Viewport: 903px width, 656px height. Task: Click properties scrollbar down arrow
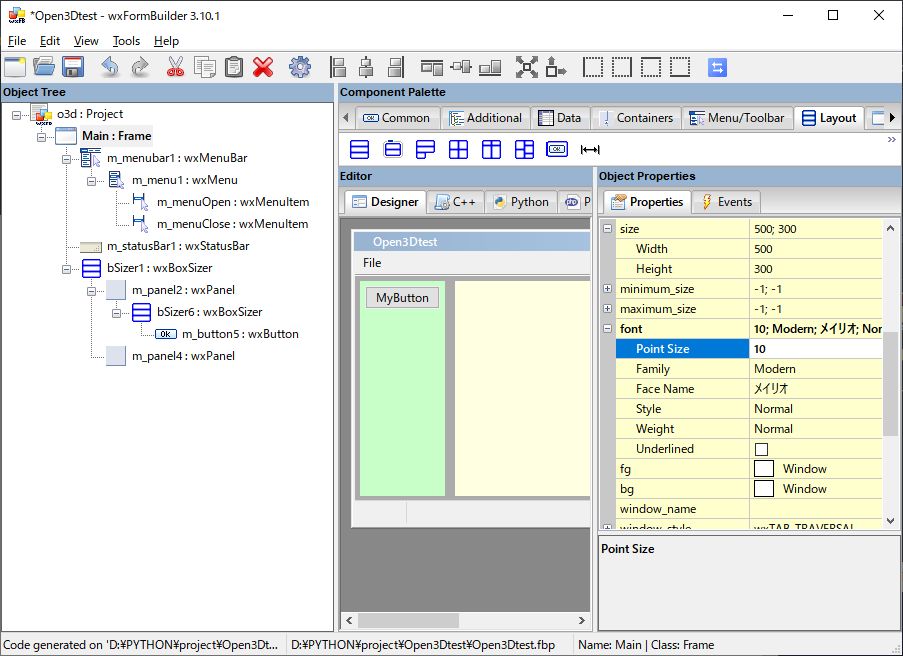click(890, 521)
